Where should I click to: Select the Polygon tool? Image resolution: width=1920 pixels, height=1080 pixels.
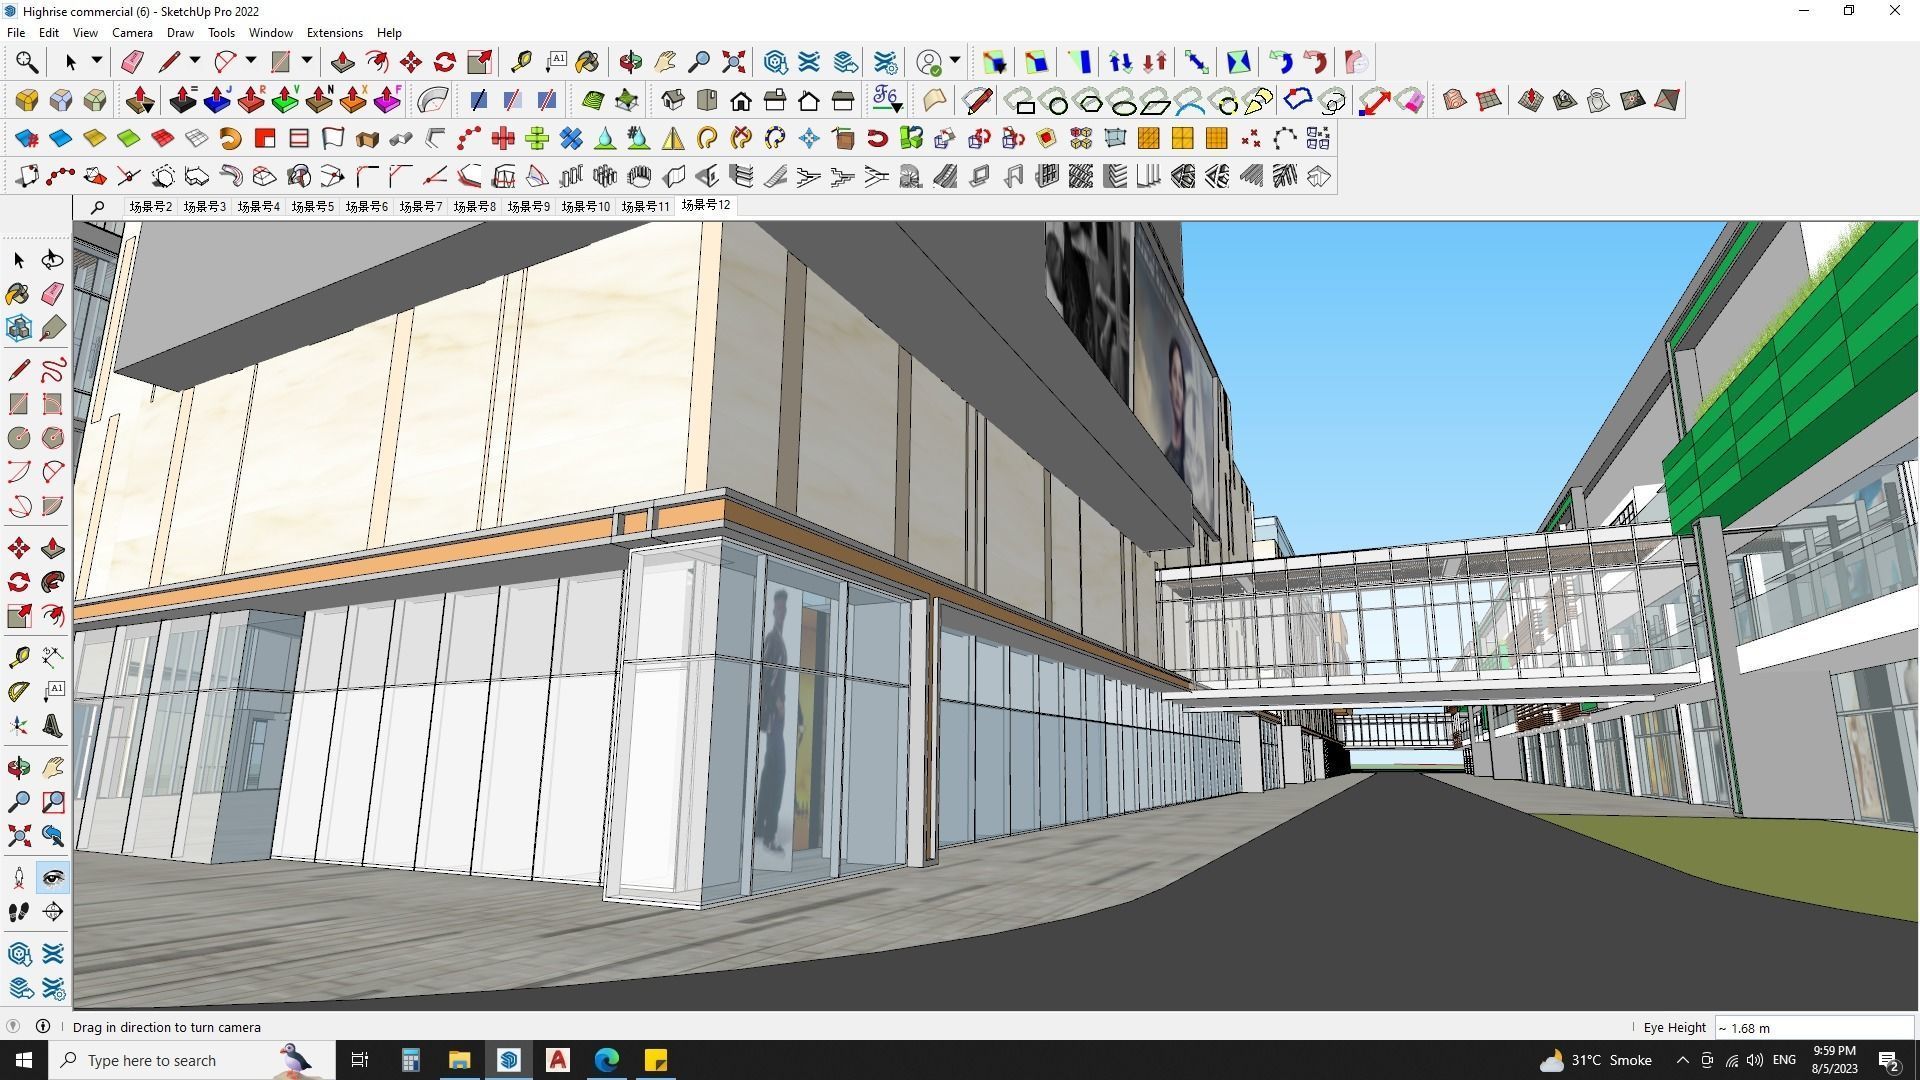tap(53, 438)
